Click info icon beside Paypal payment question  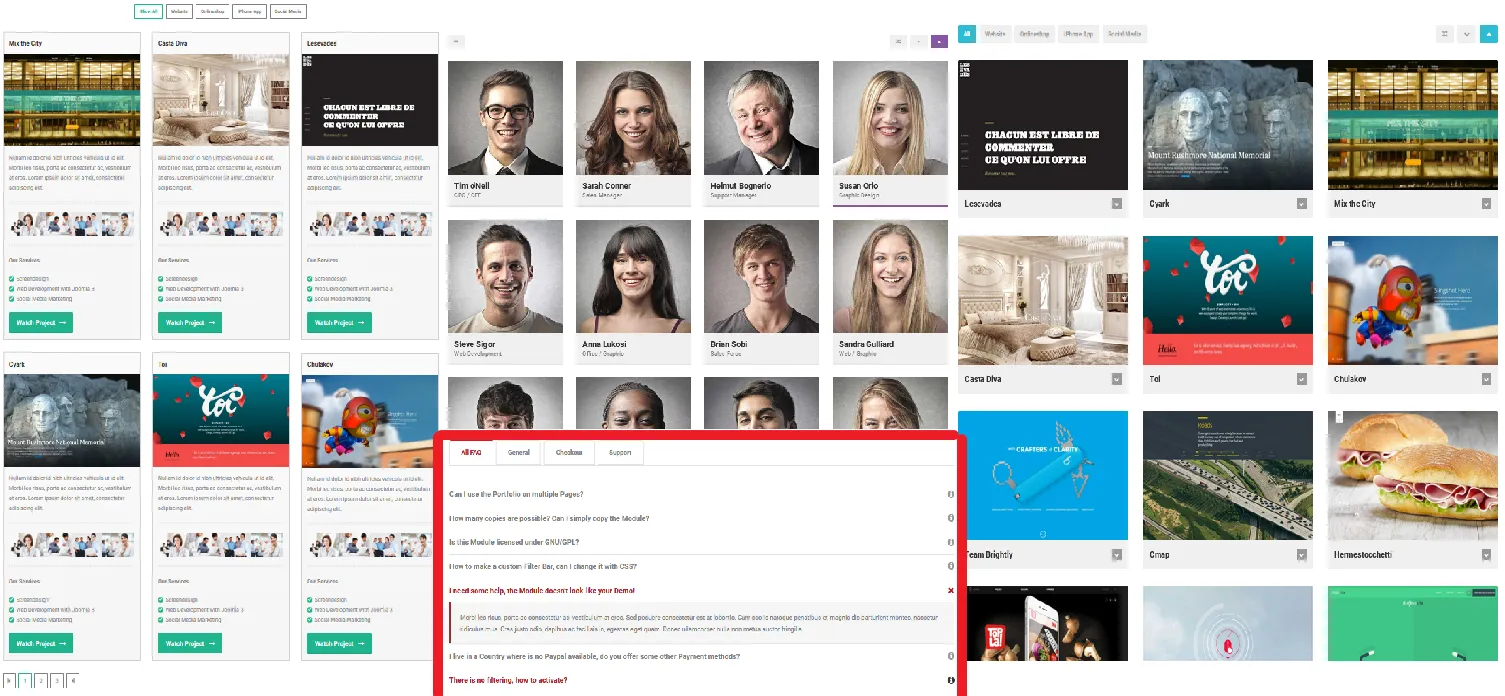tap(950, 656)
